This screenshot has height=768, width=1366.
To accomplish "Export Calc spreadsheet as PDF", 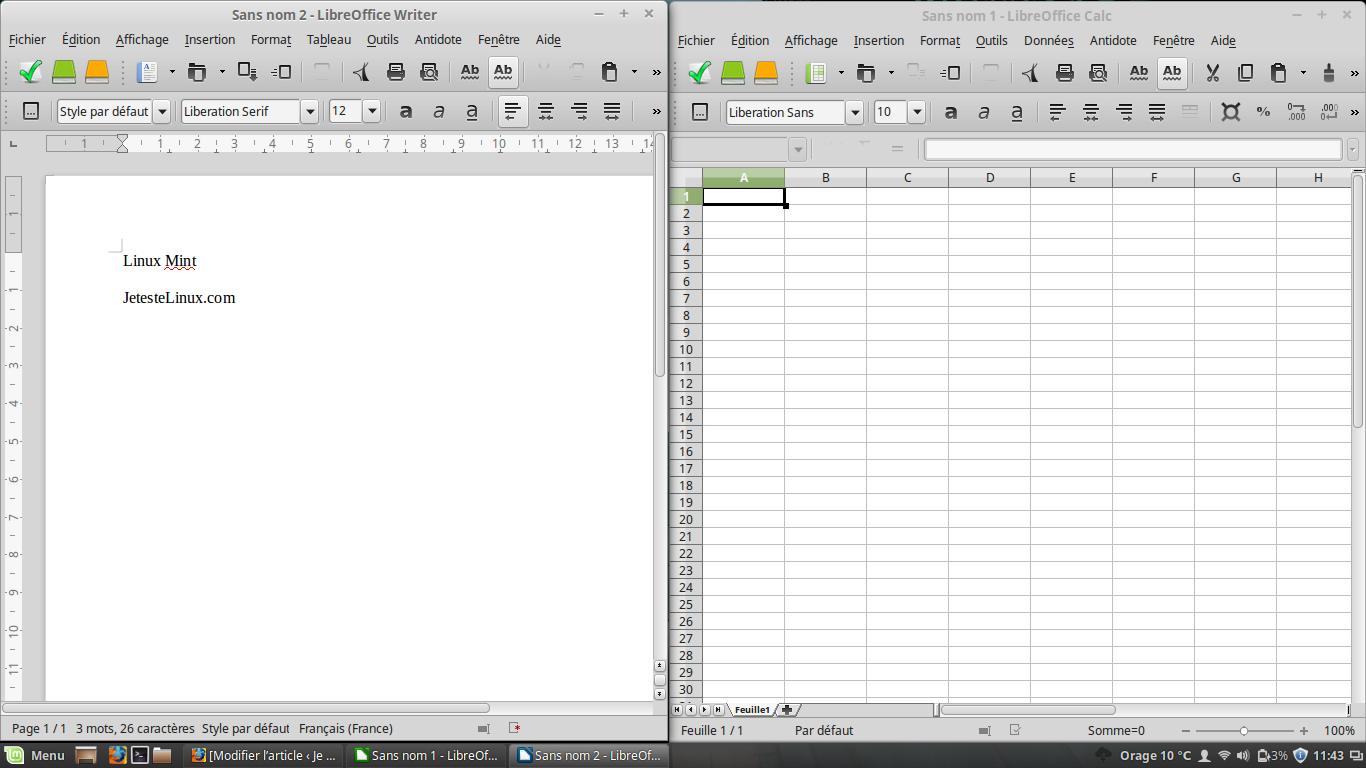I will click(1031, 72).
